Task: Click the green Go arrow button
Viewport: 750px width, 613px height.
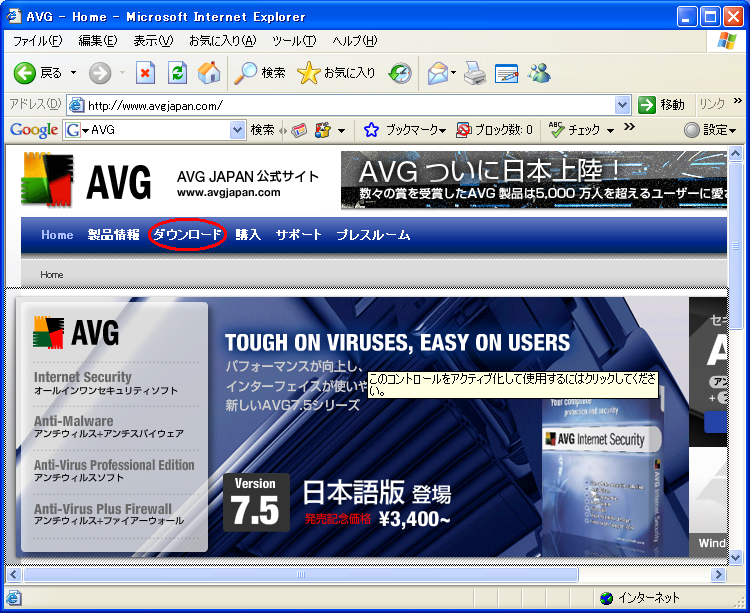Action: (647, 105)
